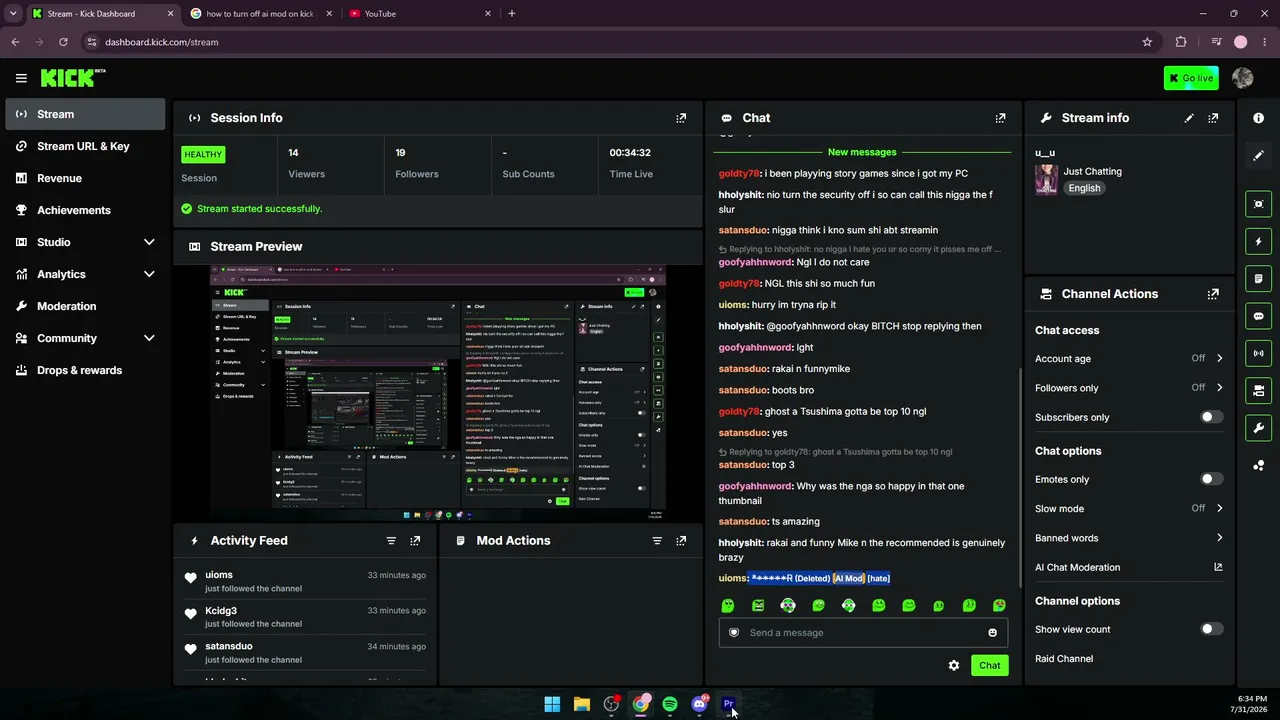This screenshot has width=1280, height=720.
Task: Open Discord from the taskbar
Action: [699, 704]
